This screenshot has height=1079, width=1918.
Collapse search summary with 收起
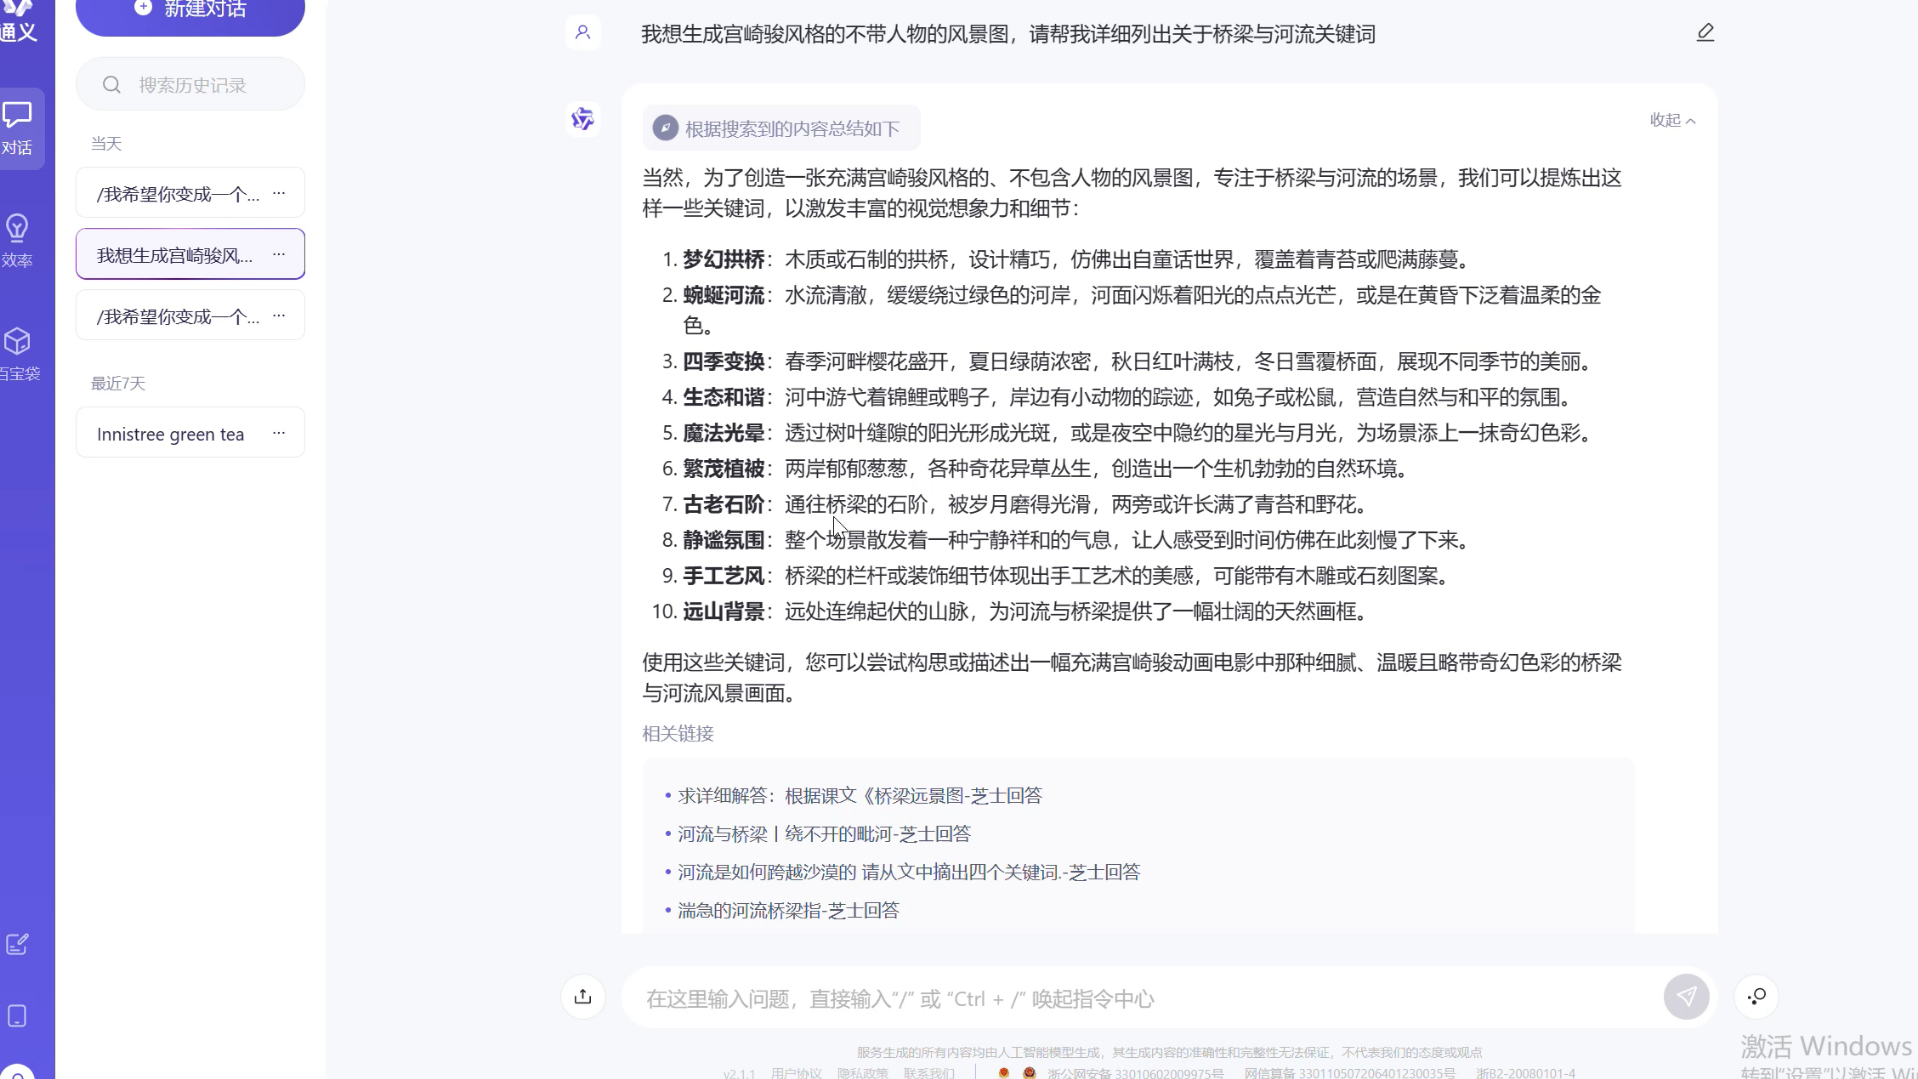pyautogui.click(x=1672, y=120)
